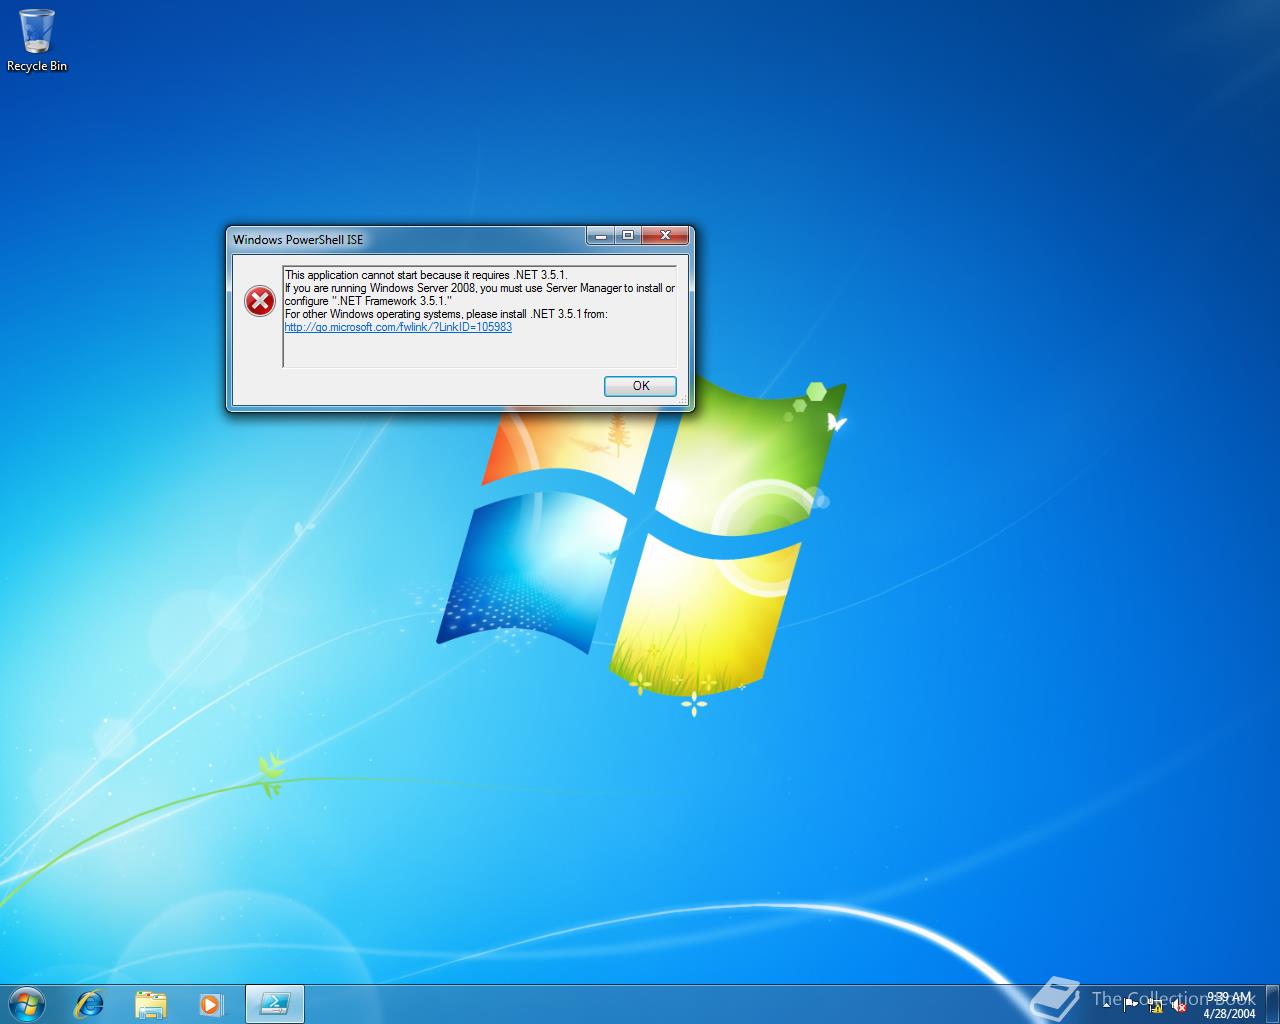This screenshot has height=1024, width=1280.
Task: Click the muted volume tray icon
Action: click(1179, 1005)
